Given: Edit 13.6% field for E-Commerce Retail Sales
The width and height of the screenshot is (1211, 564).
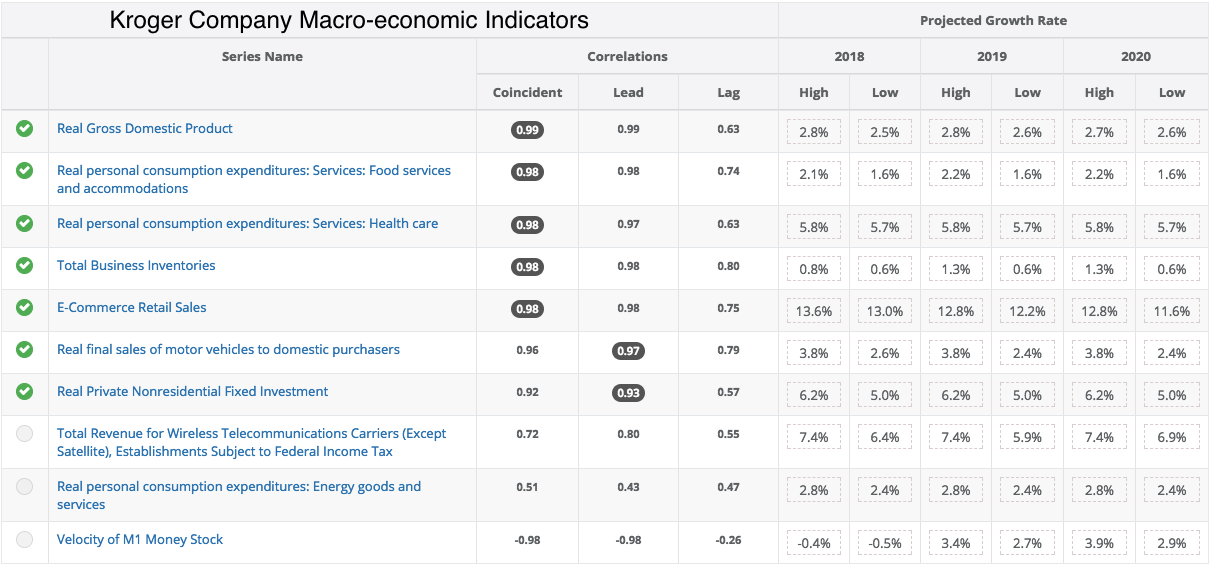Looking at the screenshot, I should (x=814, y=311).
